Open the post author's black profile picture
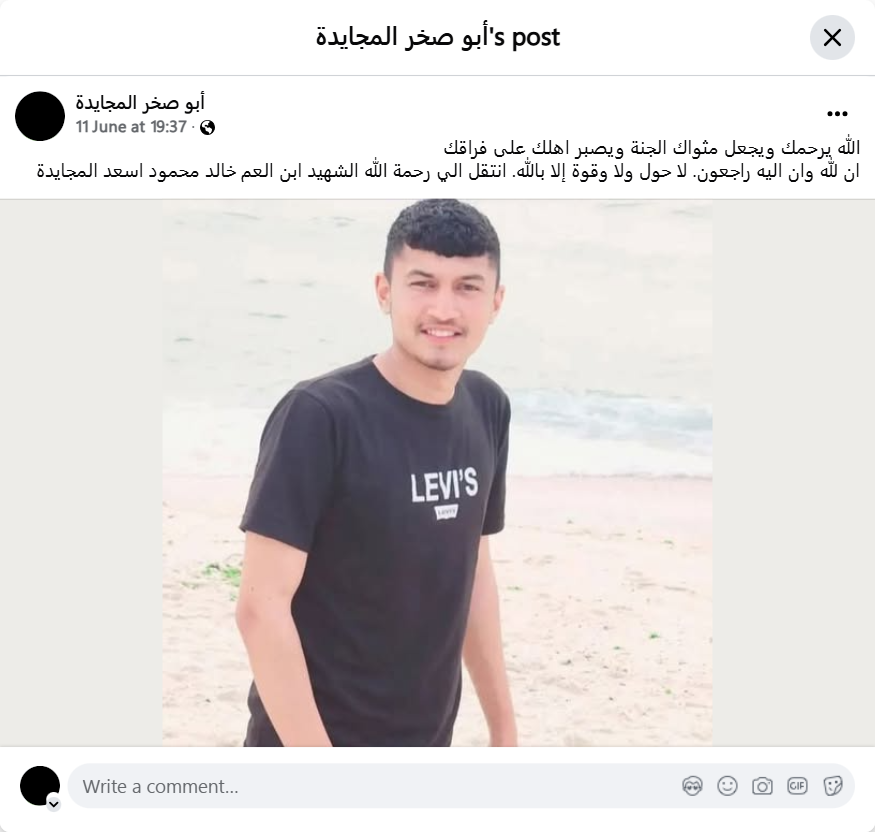 40,116
